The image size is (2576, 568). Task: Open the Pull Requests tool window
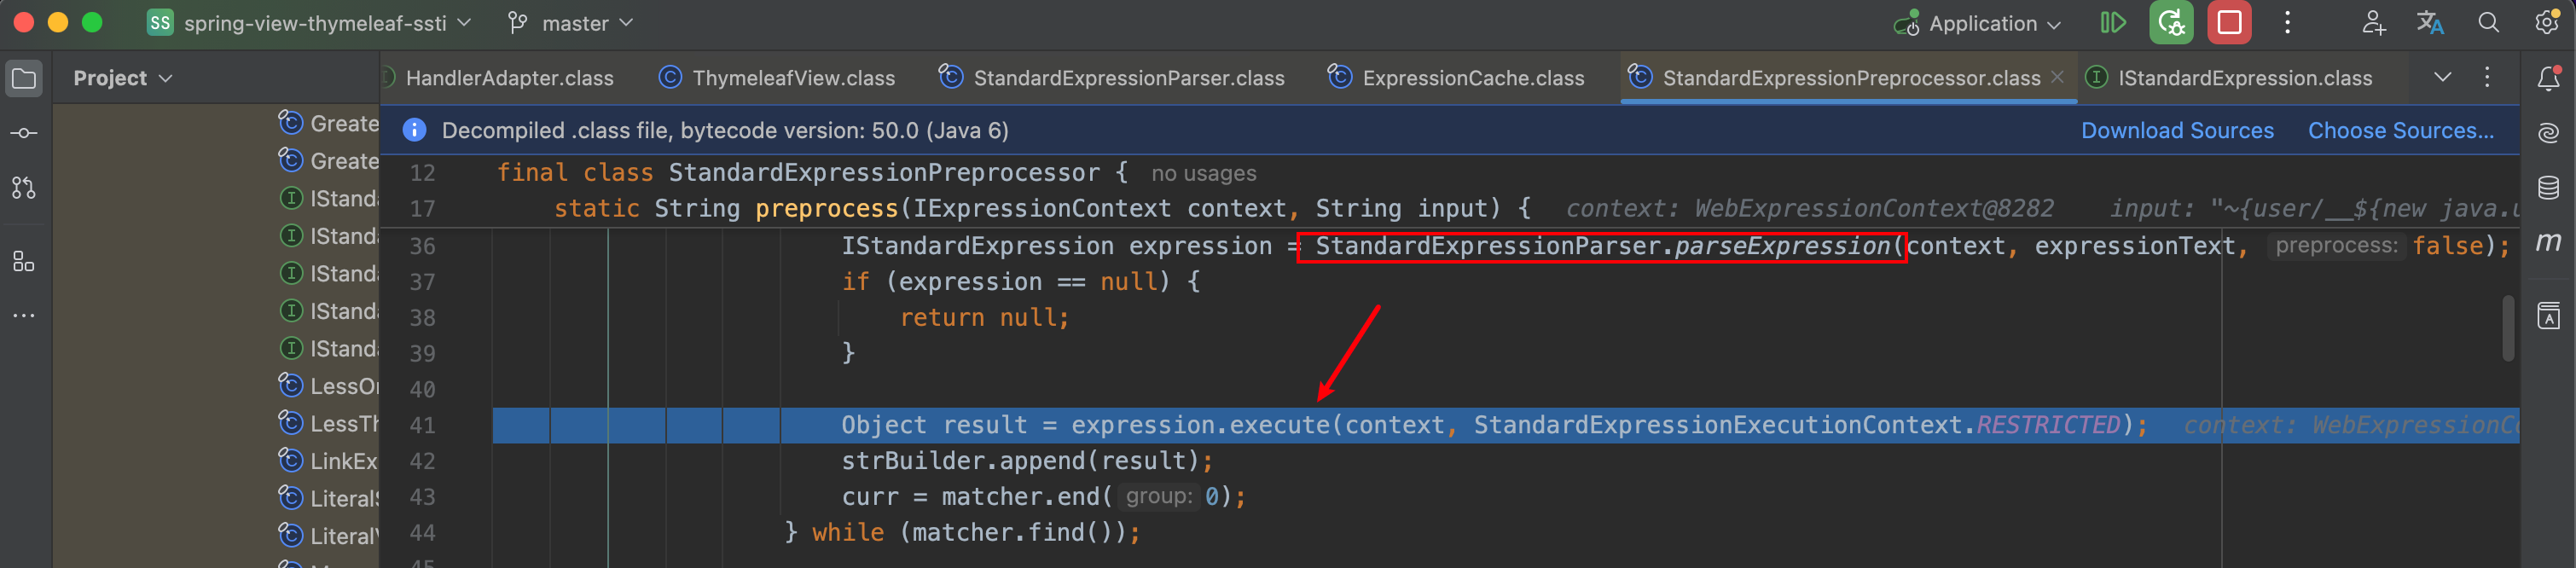coord(24,187)
